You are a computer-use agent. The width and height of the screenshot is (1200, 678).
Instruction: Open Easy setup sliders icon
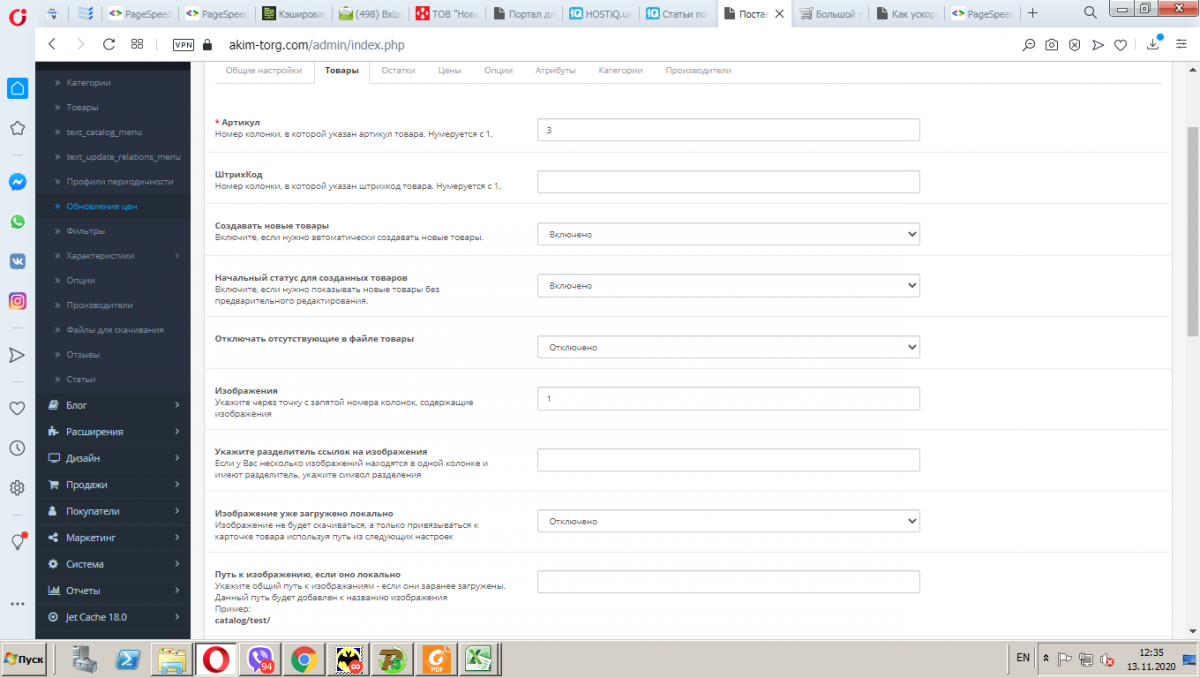1181,45
